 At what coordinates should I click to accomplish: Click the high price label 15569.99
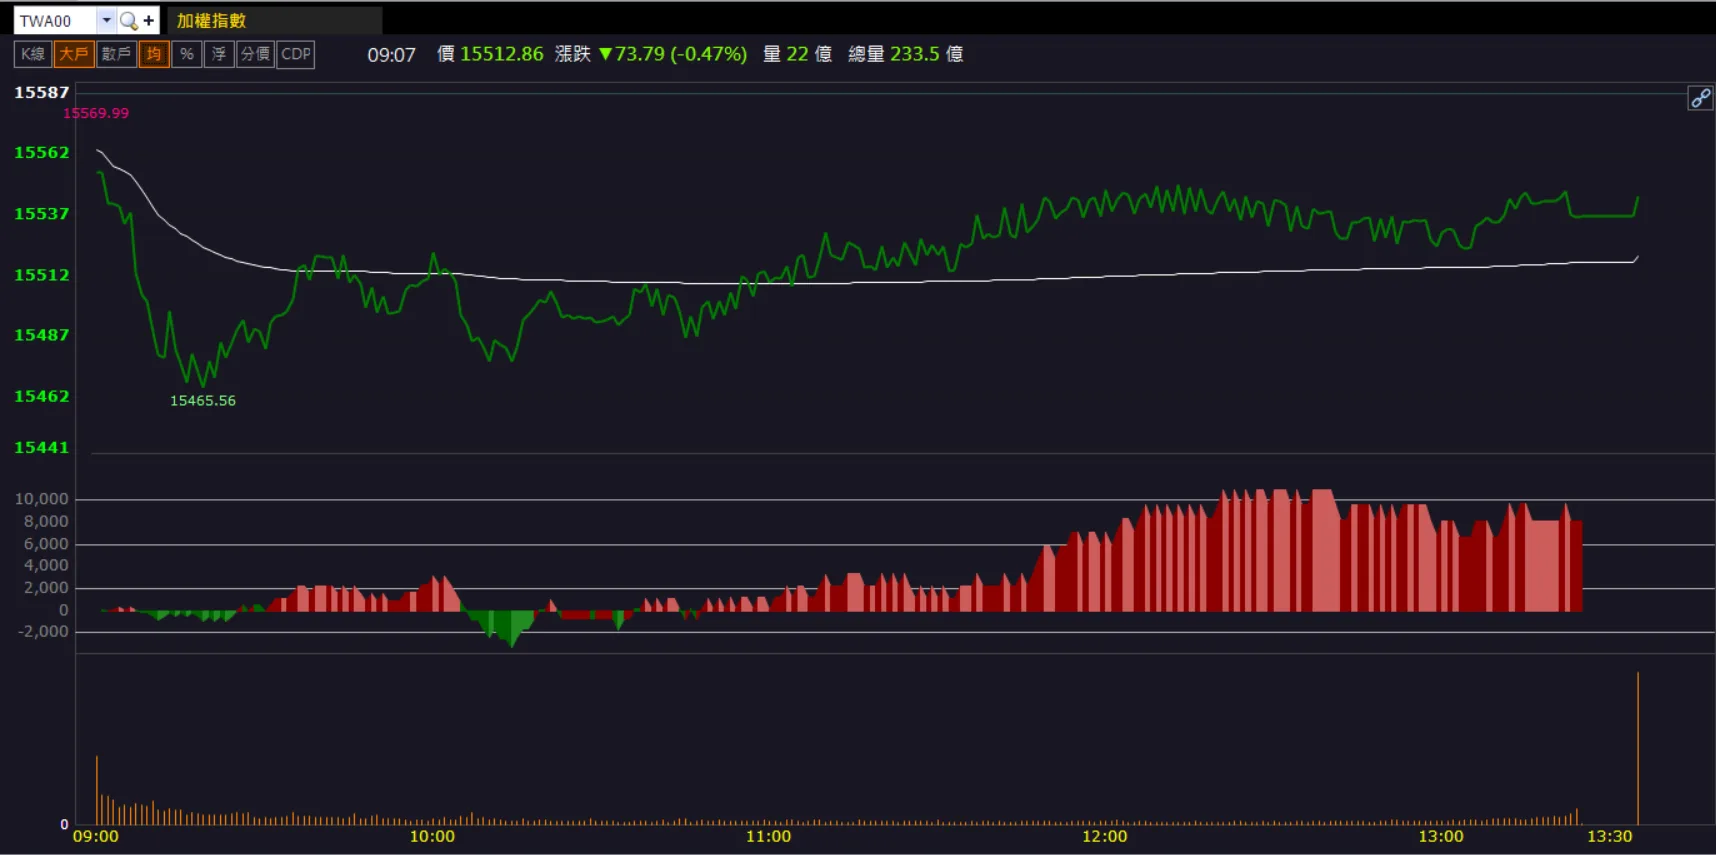[96, 113]
